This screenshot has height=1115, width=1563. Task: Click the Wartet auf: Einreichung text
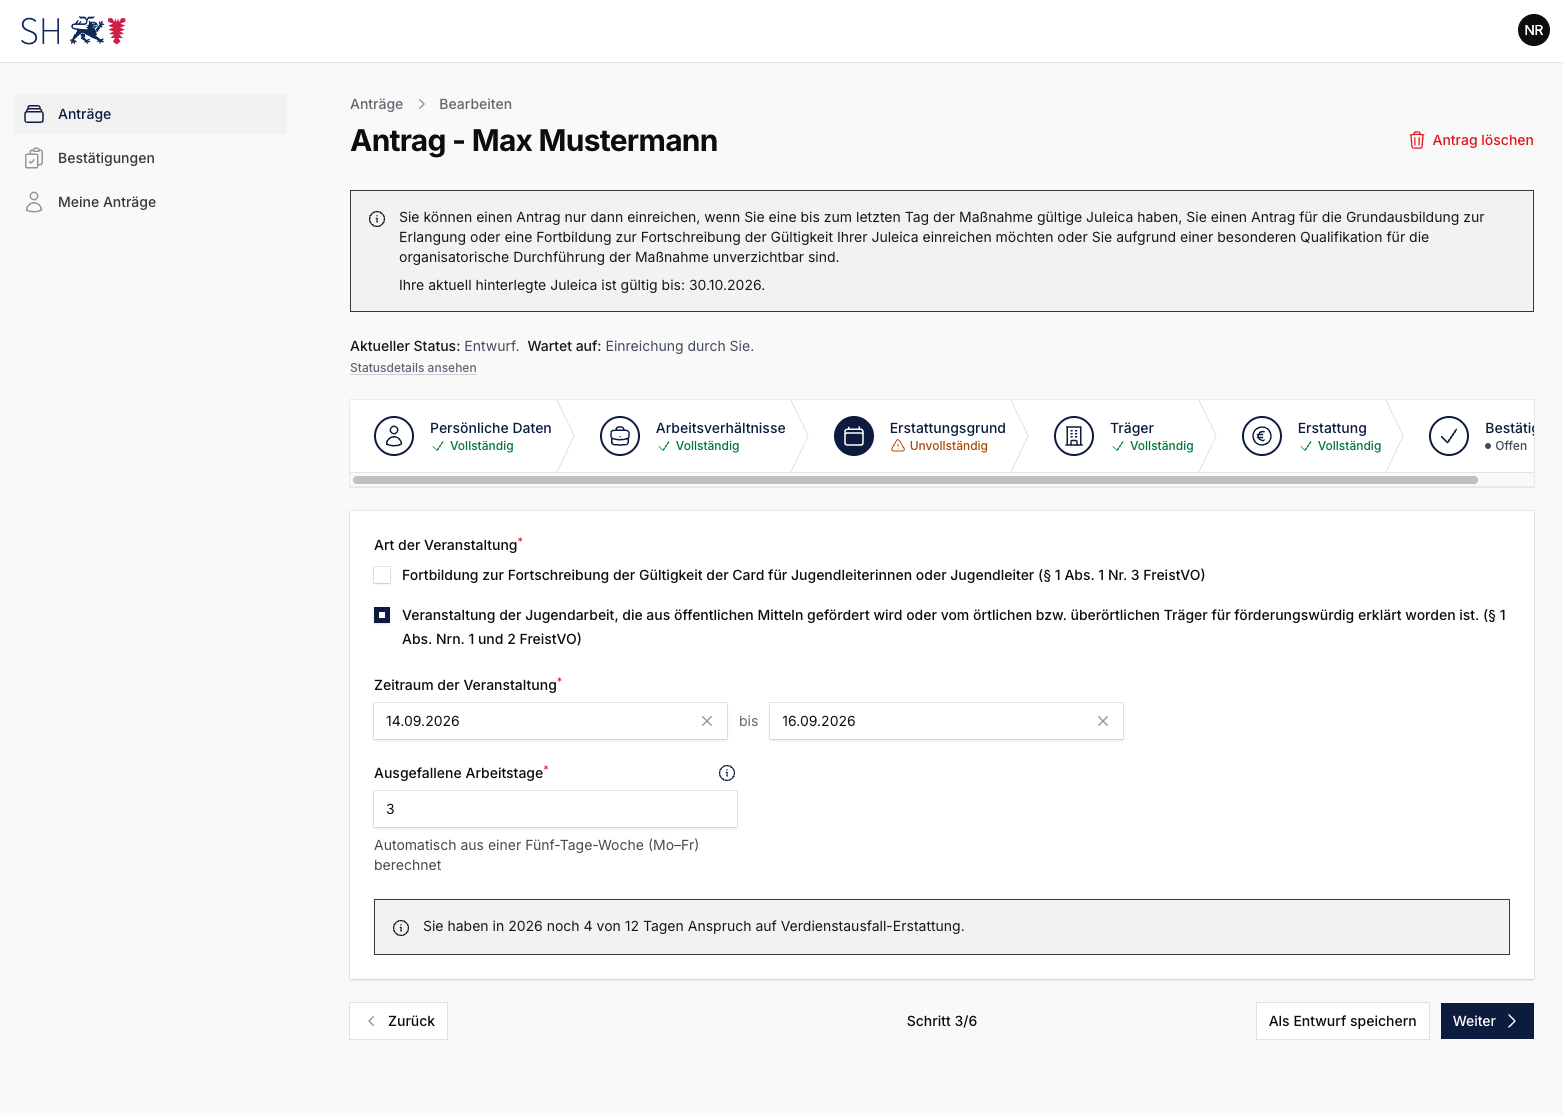click(641, 346)
